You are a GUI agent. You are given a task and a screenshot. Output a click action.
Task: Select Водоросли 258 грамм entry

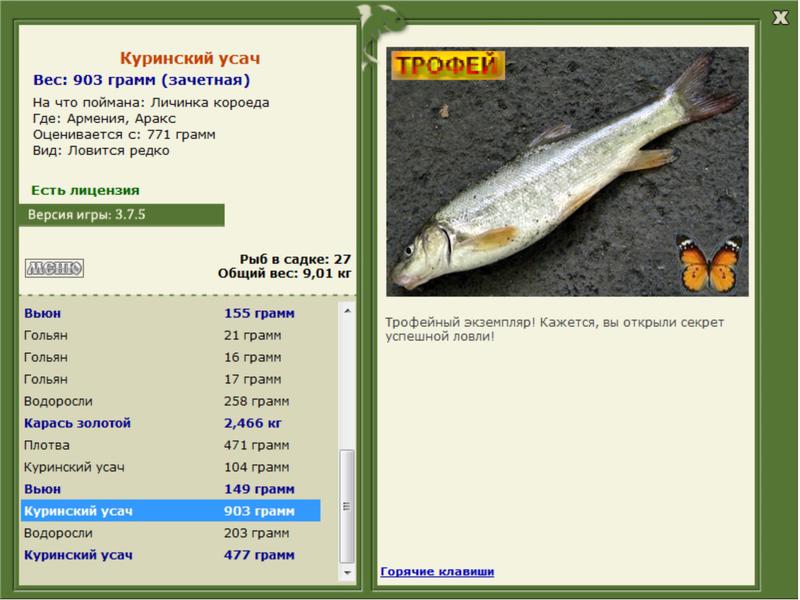coord(170,401)
